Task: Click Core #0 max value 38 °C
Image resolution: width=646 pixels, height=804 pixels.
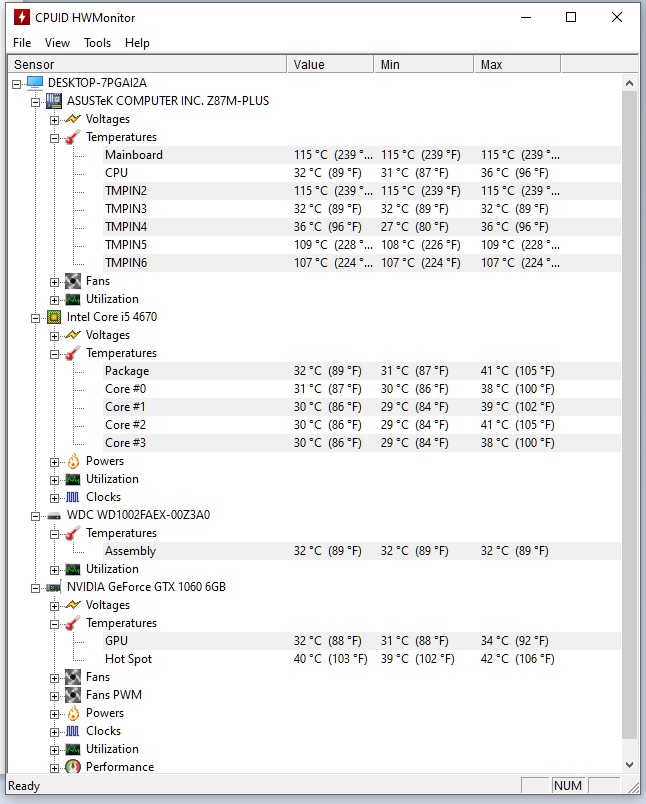Action: [x=517, y=389]
